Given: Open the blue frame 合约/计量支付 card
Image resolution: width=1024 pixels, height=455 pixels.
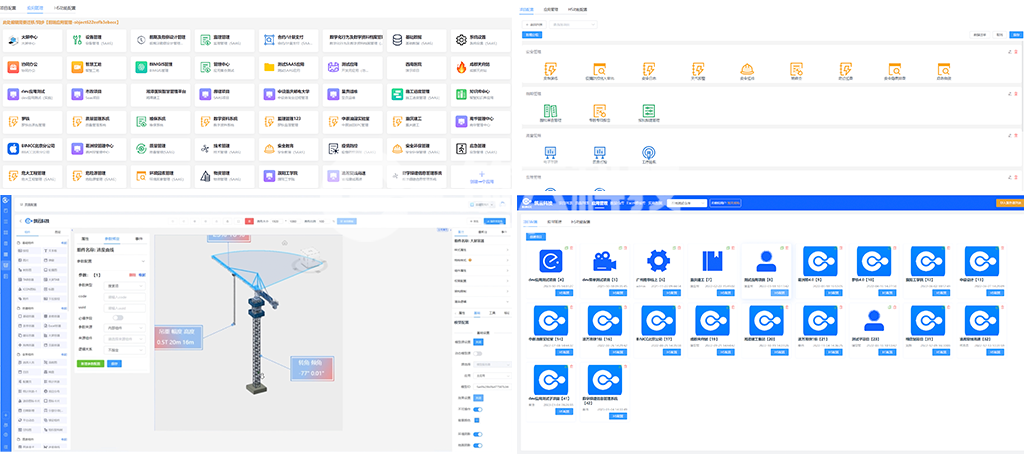Looking at the screenshot, I should click(288, 40).
